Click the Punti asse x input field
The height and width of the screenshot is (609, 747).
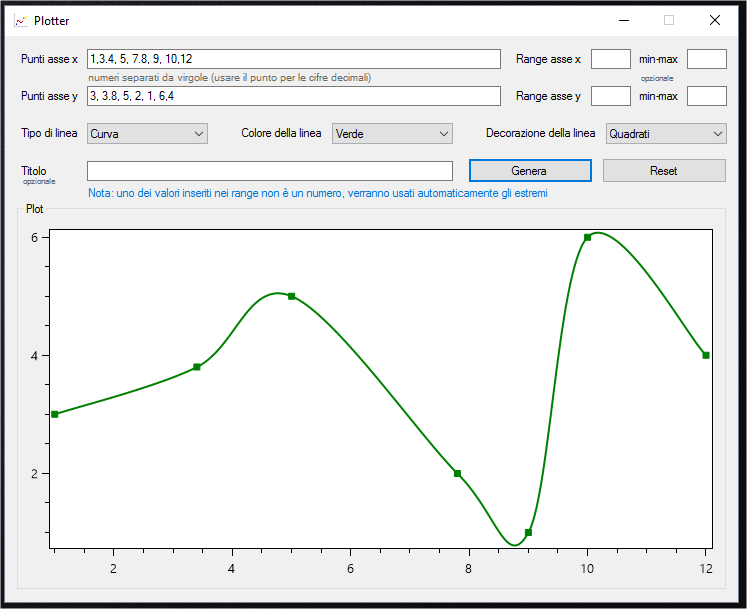point(293,59)
